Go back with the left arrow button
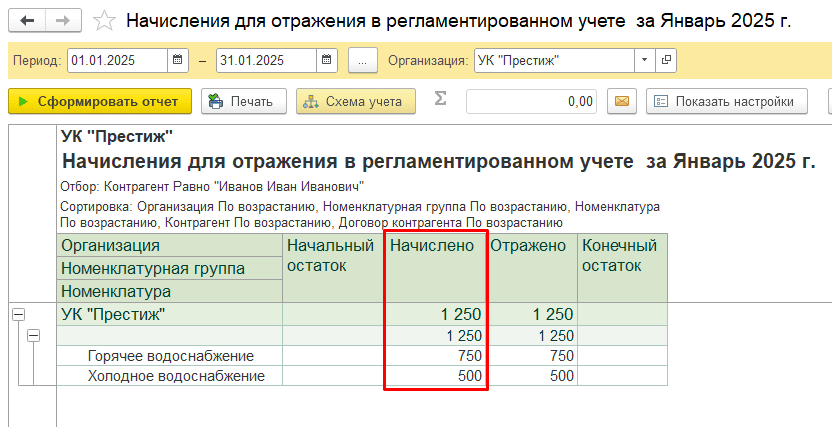832x427 pixels. (27, 21)
